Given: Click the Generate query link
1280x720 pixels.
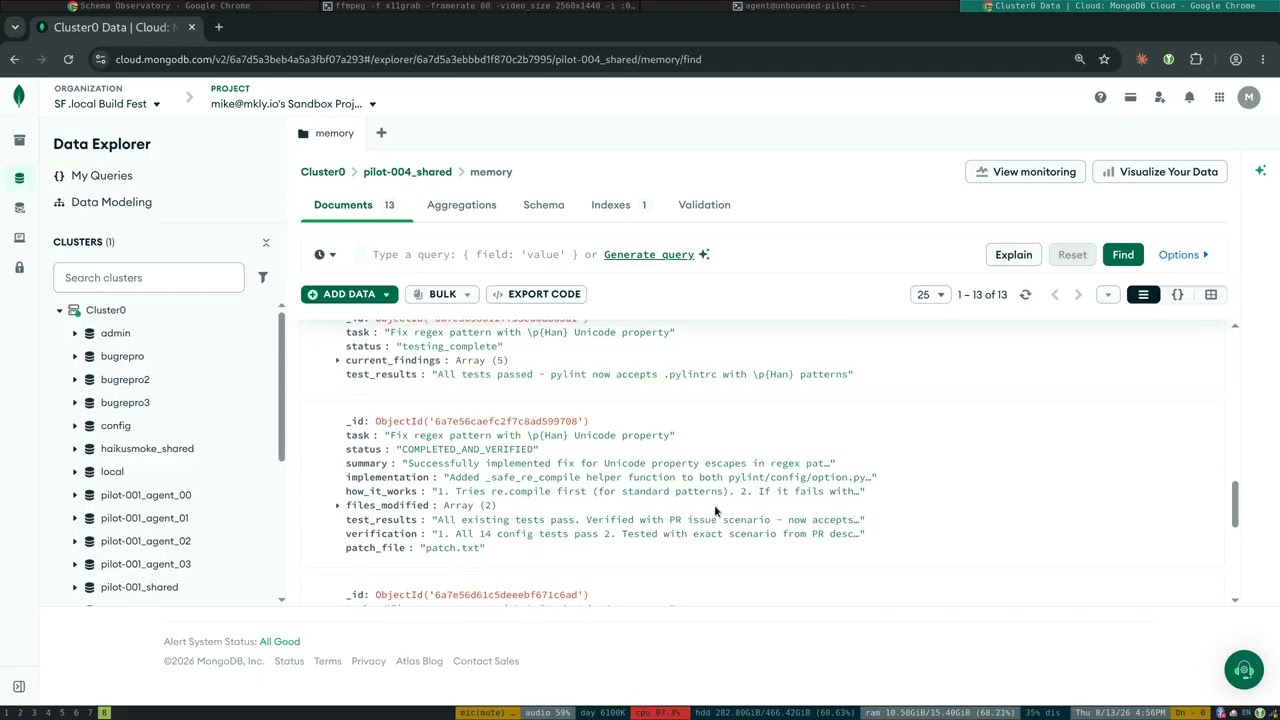Looking at the screenshot, I should pyautogui.click(x=649, y=255).
